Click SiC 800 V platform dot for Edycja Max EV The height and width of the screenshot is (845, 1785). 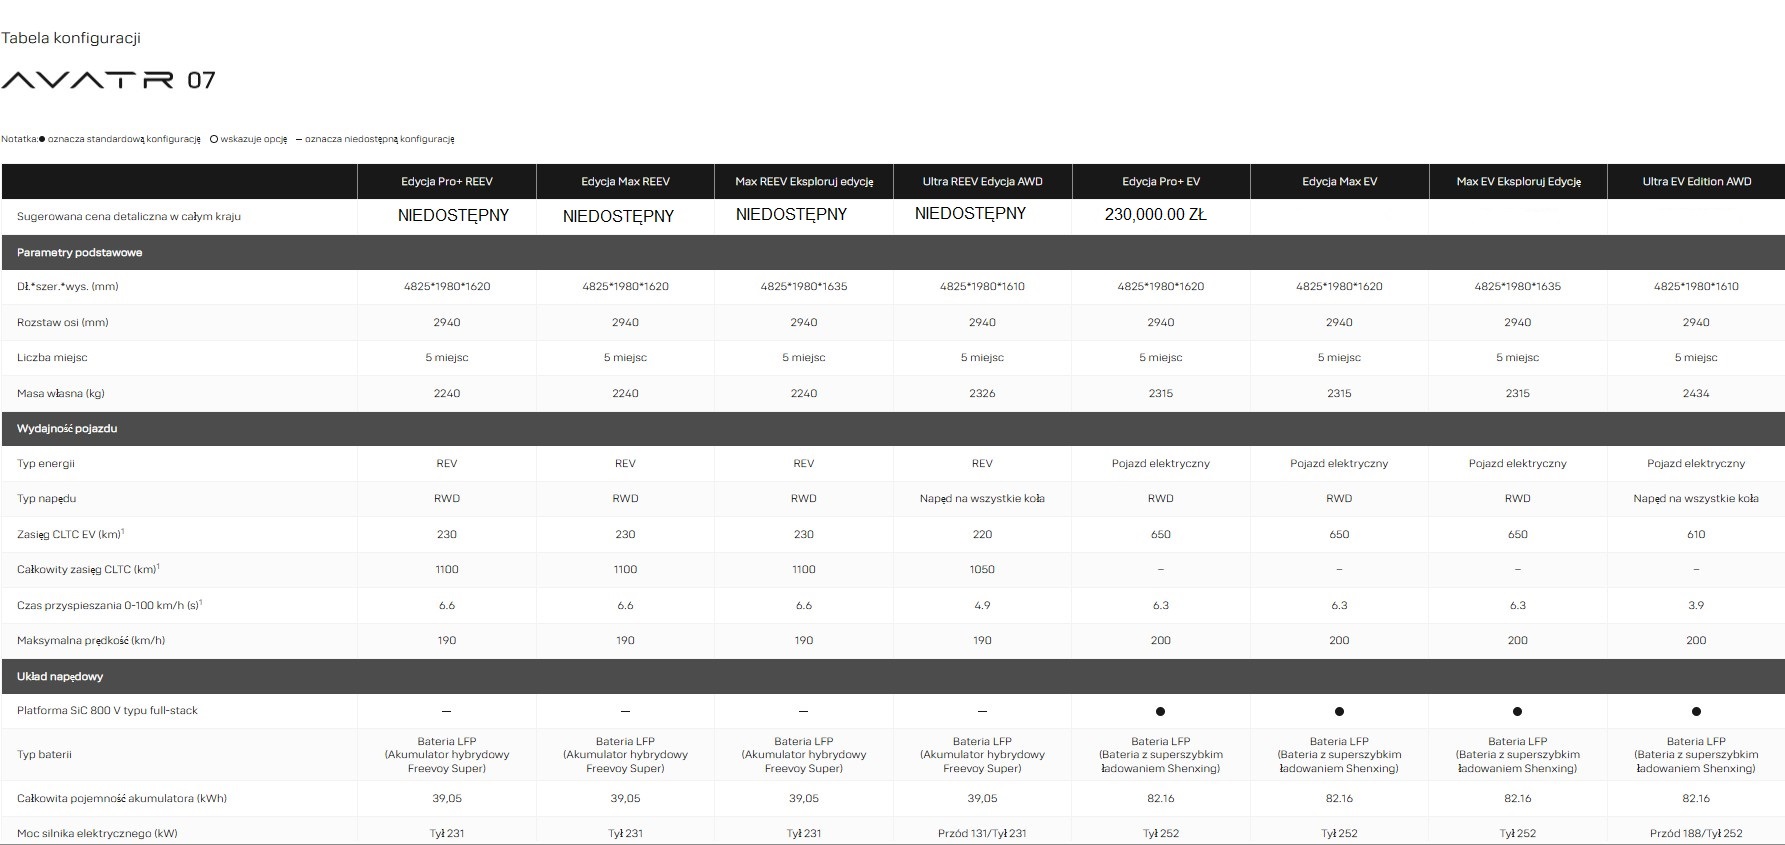point(1339,711)
